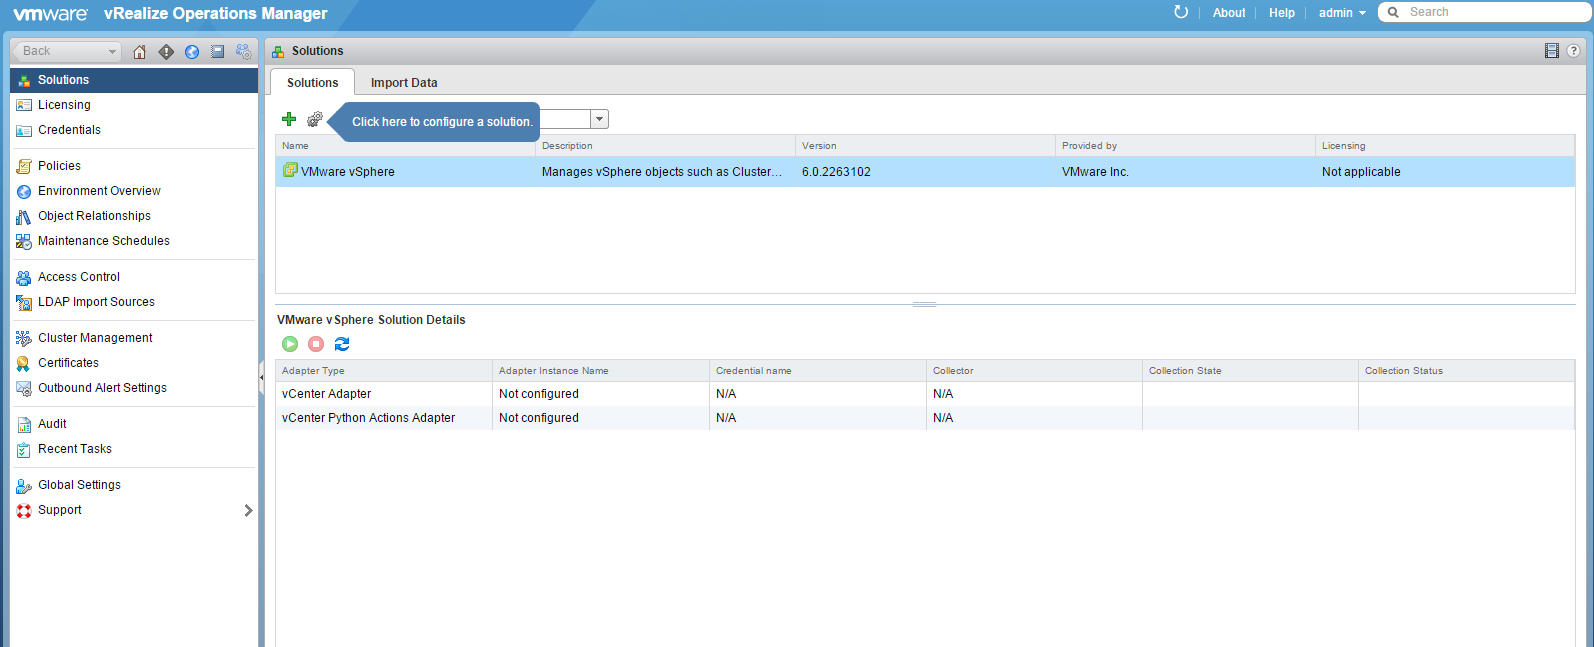Click the Configure solution gears icon
1594x647 pixels.
[315, 119]
